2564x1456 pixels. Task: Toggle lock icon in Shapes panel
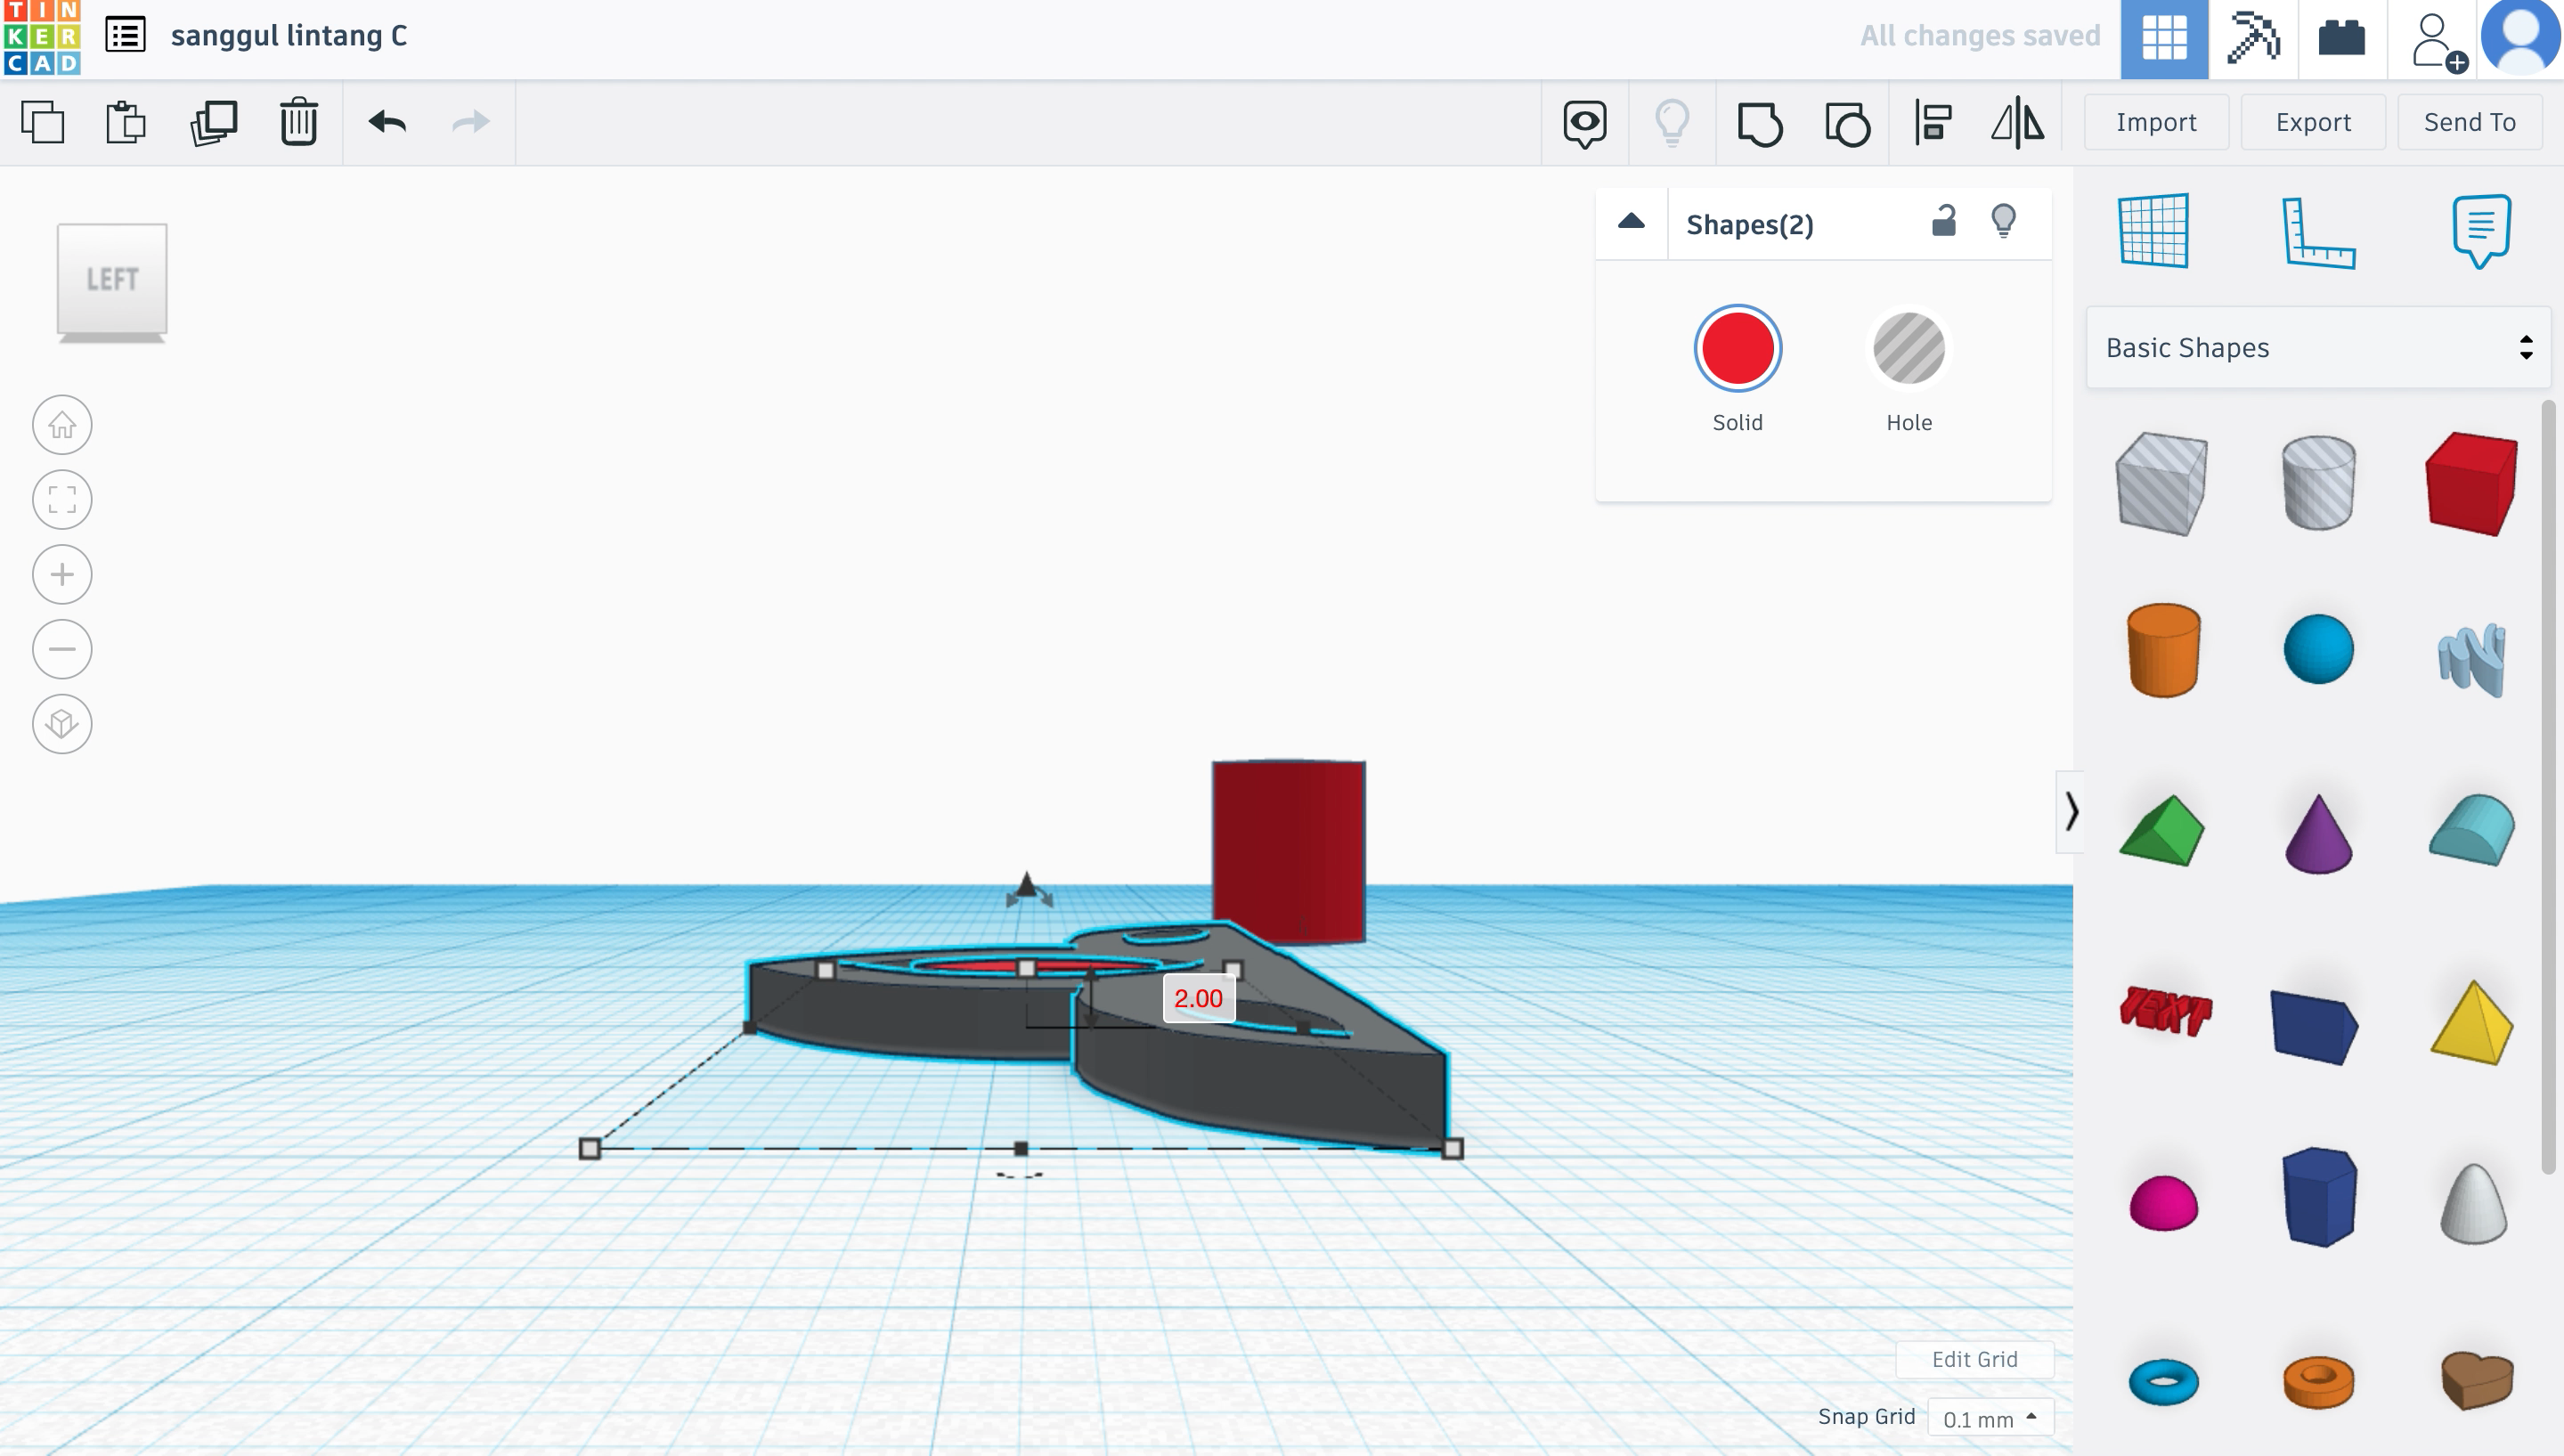(x=1942, y=218)
